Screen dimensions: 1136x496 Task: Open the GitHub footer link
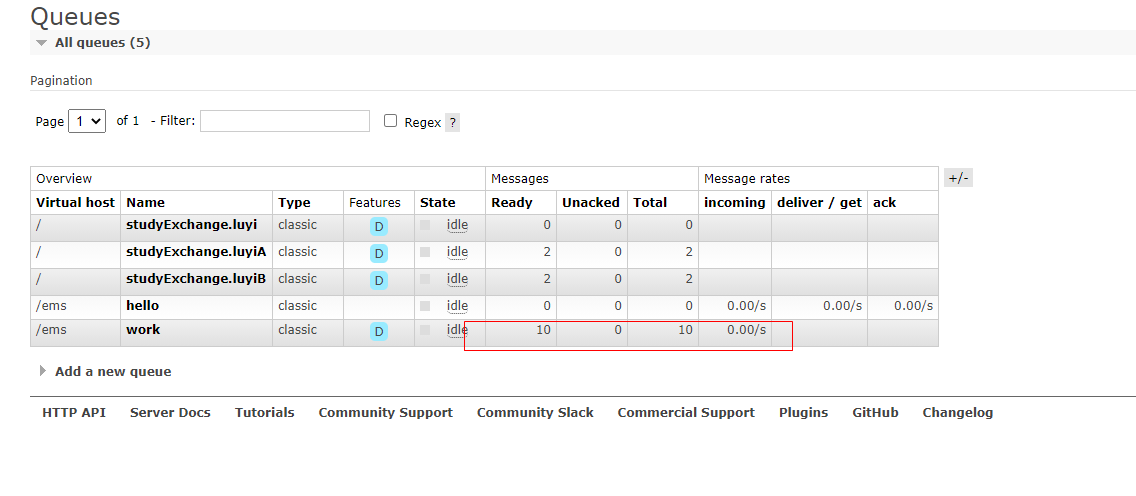[x=875, y=413]
